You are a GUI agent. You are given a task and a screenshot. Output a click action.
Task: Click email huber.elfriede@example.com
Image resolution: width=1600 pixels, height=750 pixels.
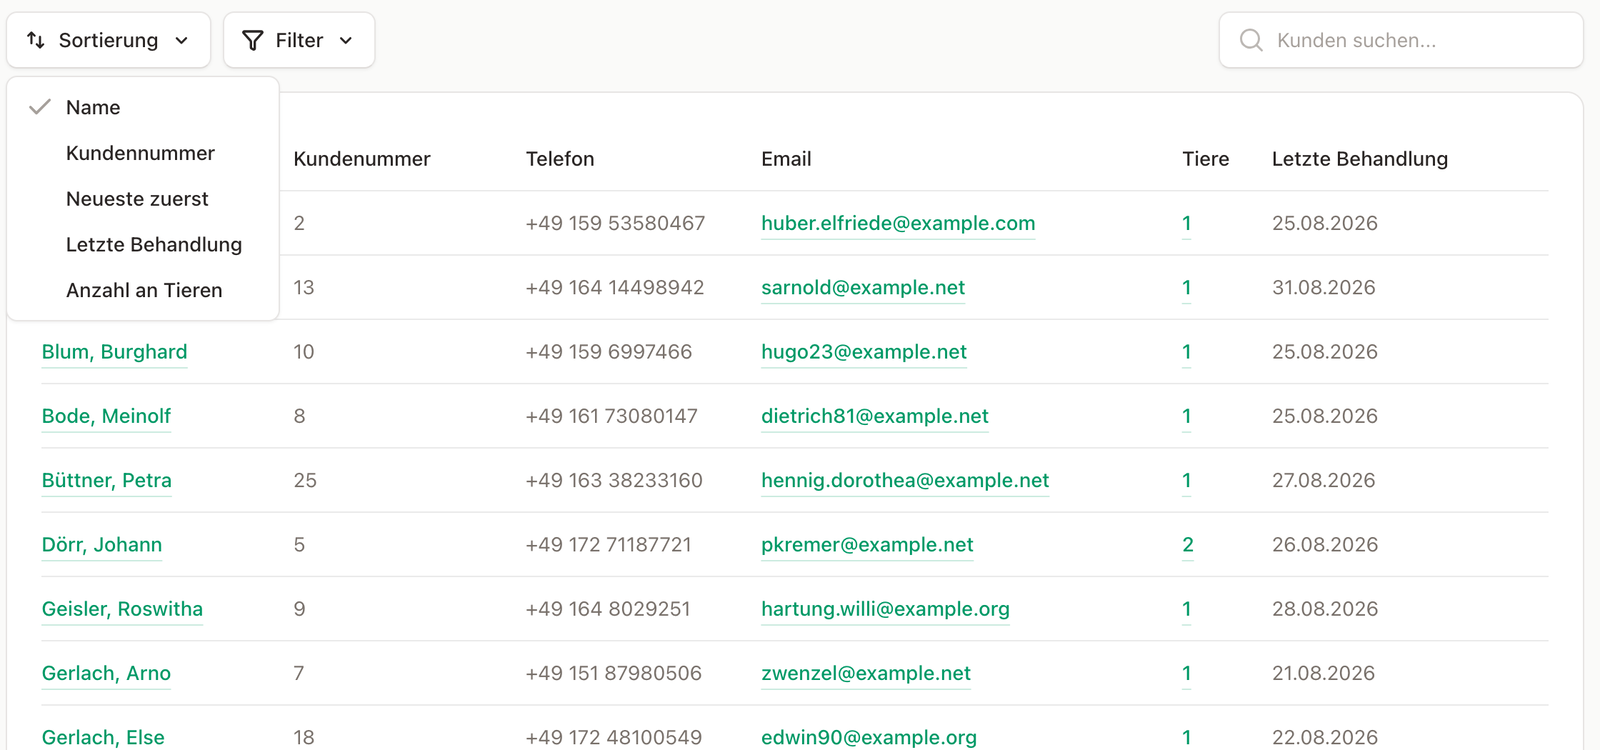pos(898,223)
